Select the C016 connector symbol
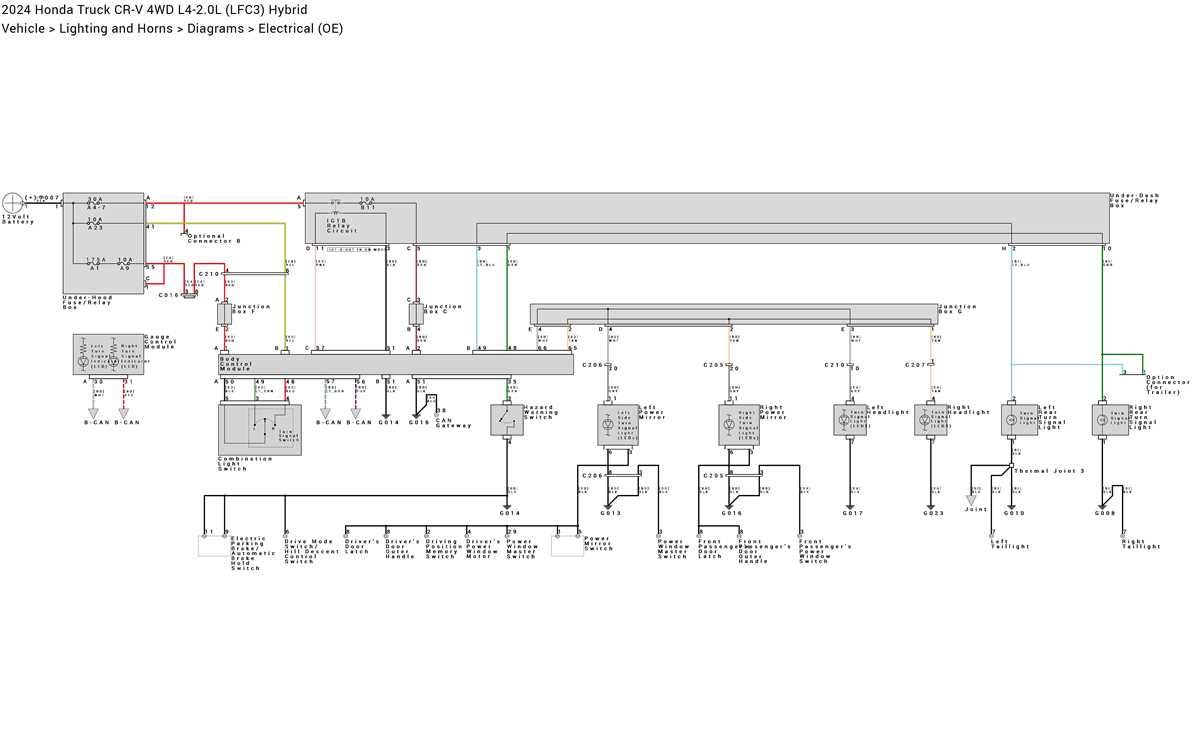The height and width of the screenshot is (750, 1200). pyautogui.click(x=190, y=294)
